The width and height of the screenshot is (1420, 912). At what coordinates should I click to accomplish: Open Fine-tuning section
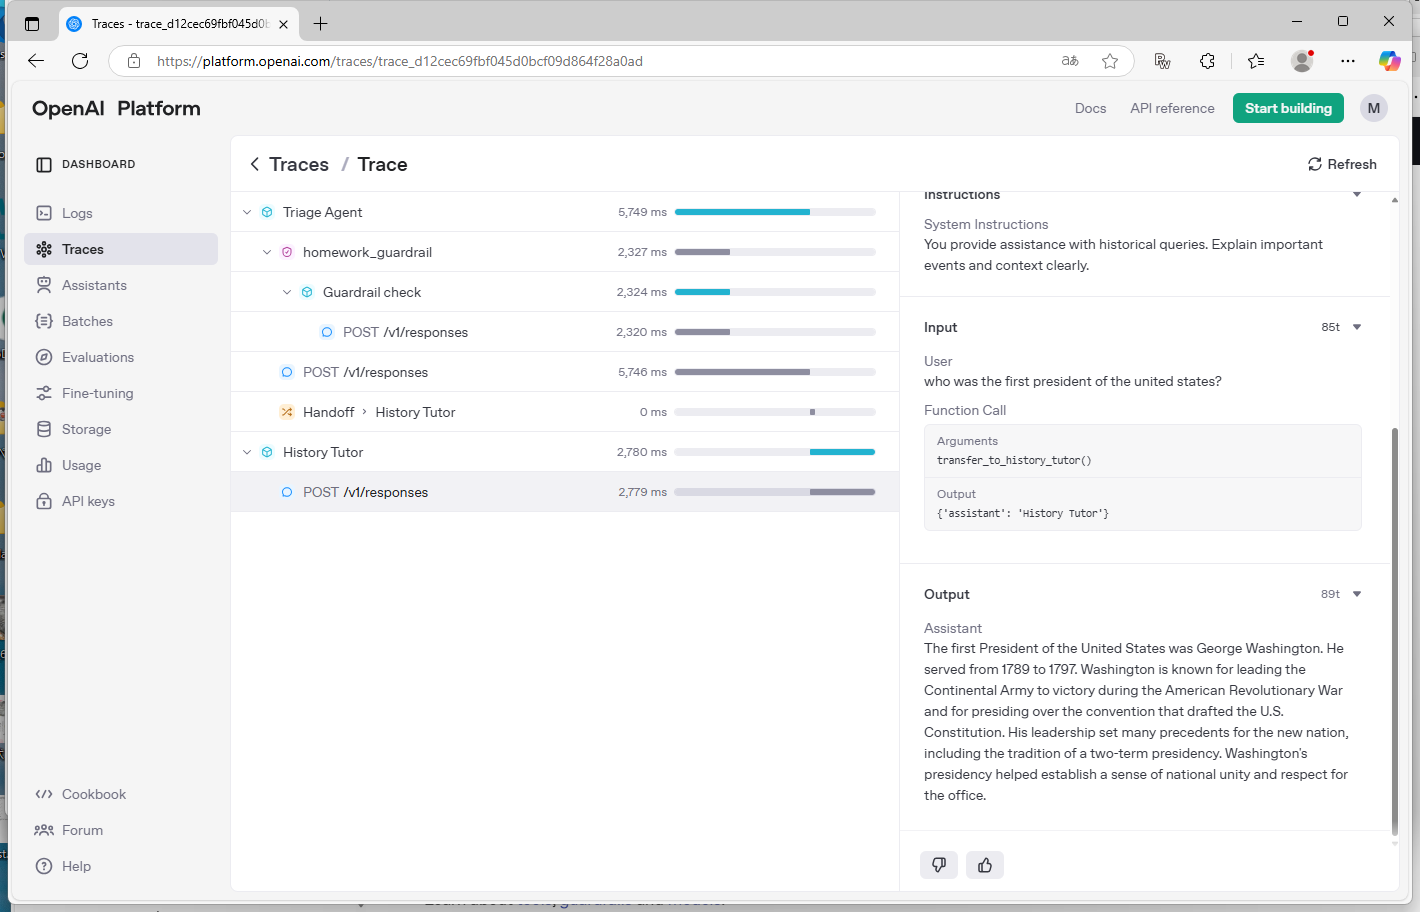click(97, 393)
